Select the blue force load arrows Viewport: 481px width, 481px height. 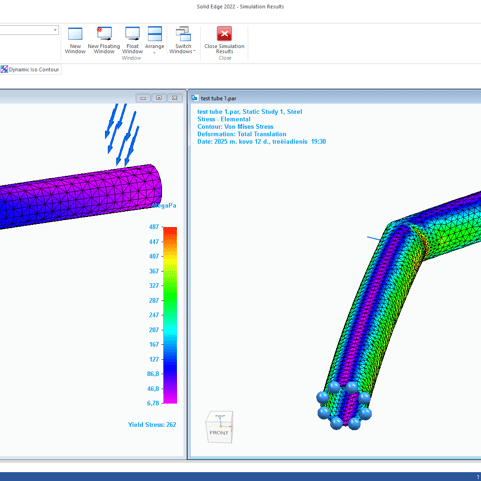point(122,135)
